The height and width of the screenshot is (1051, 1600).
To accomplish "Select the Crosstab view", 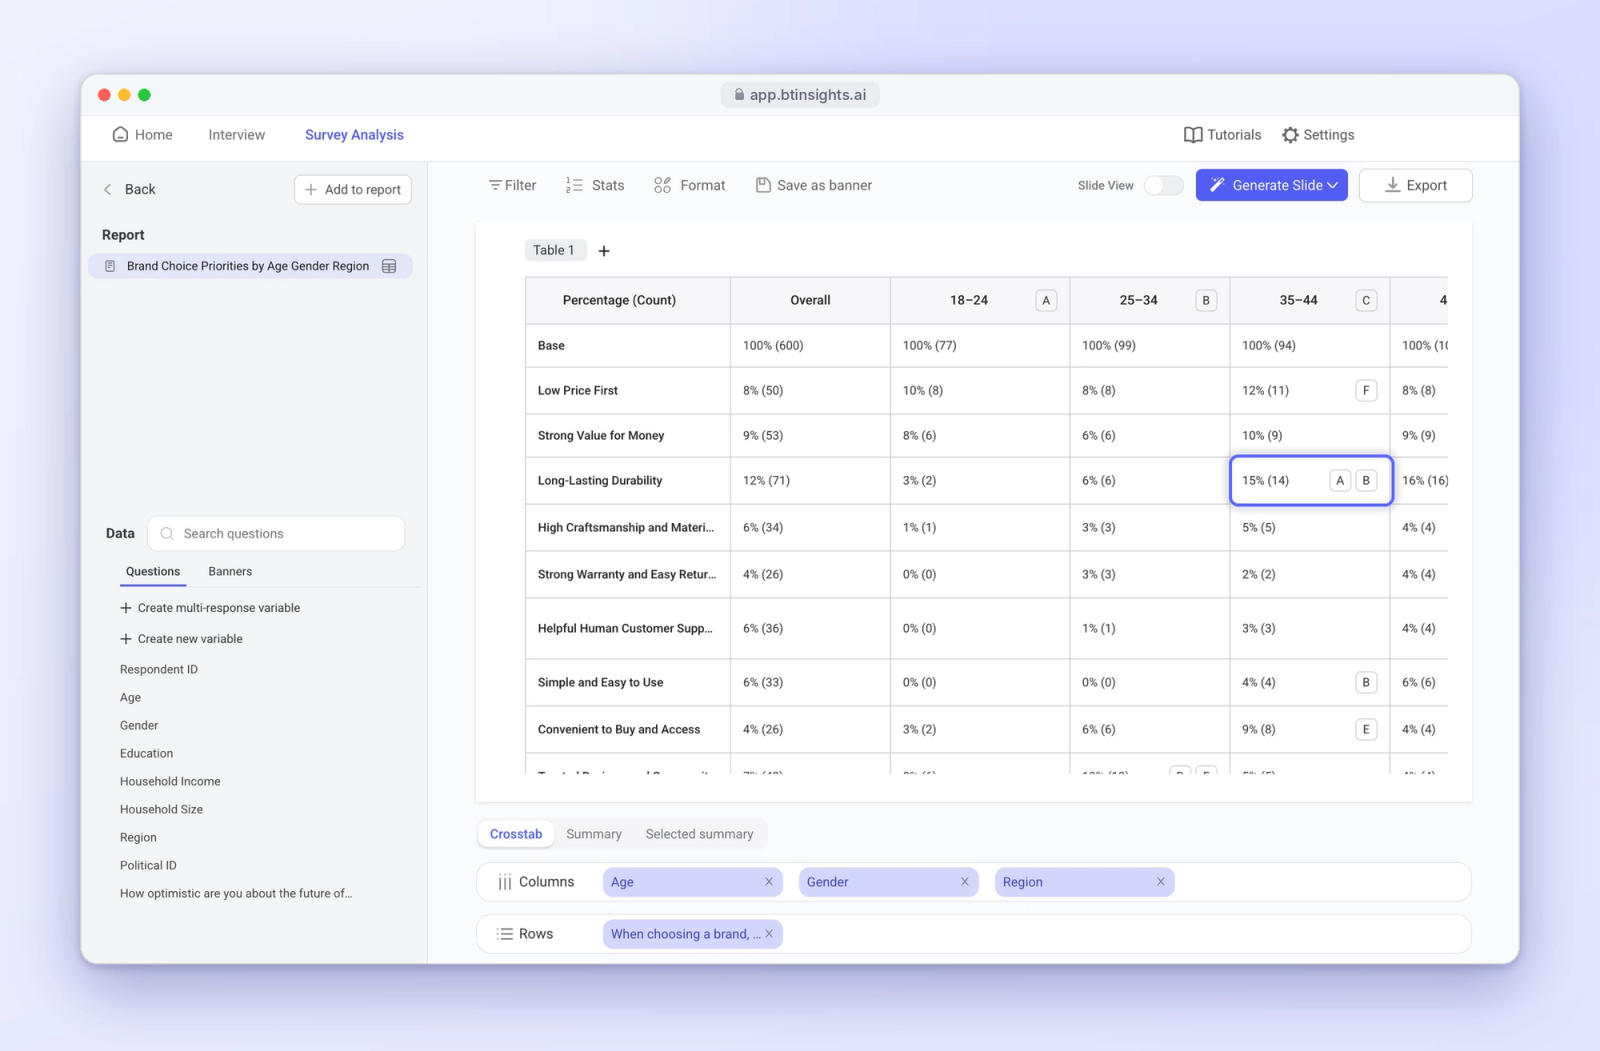I will pyautogui.click(x=516, y=834).
